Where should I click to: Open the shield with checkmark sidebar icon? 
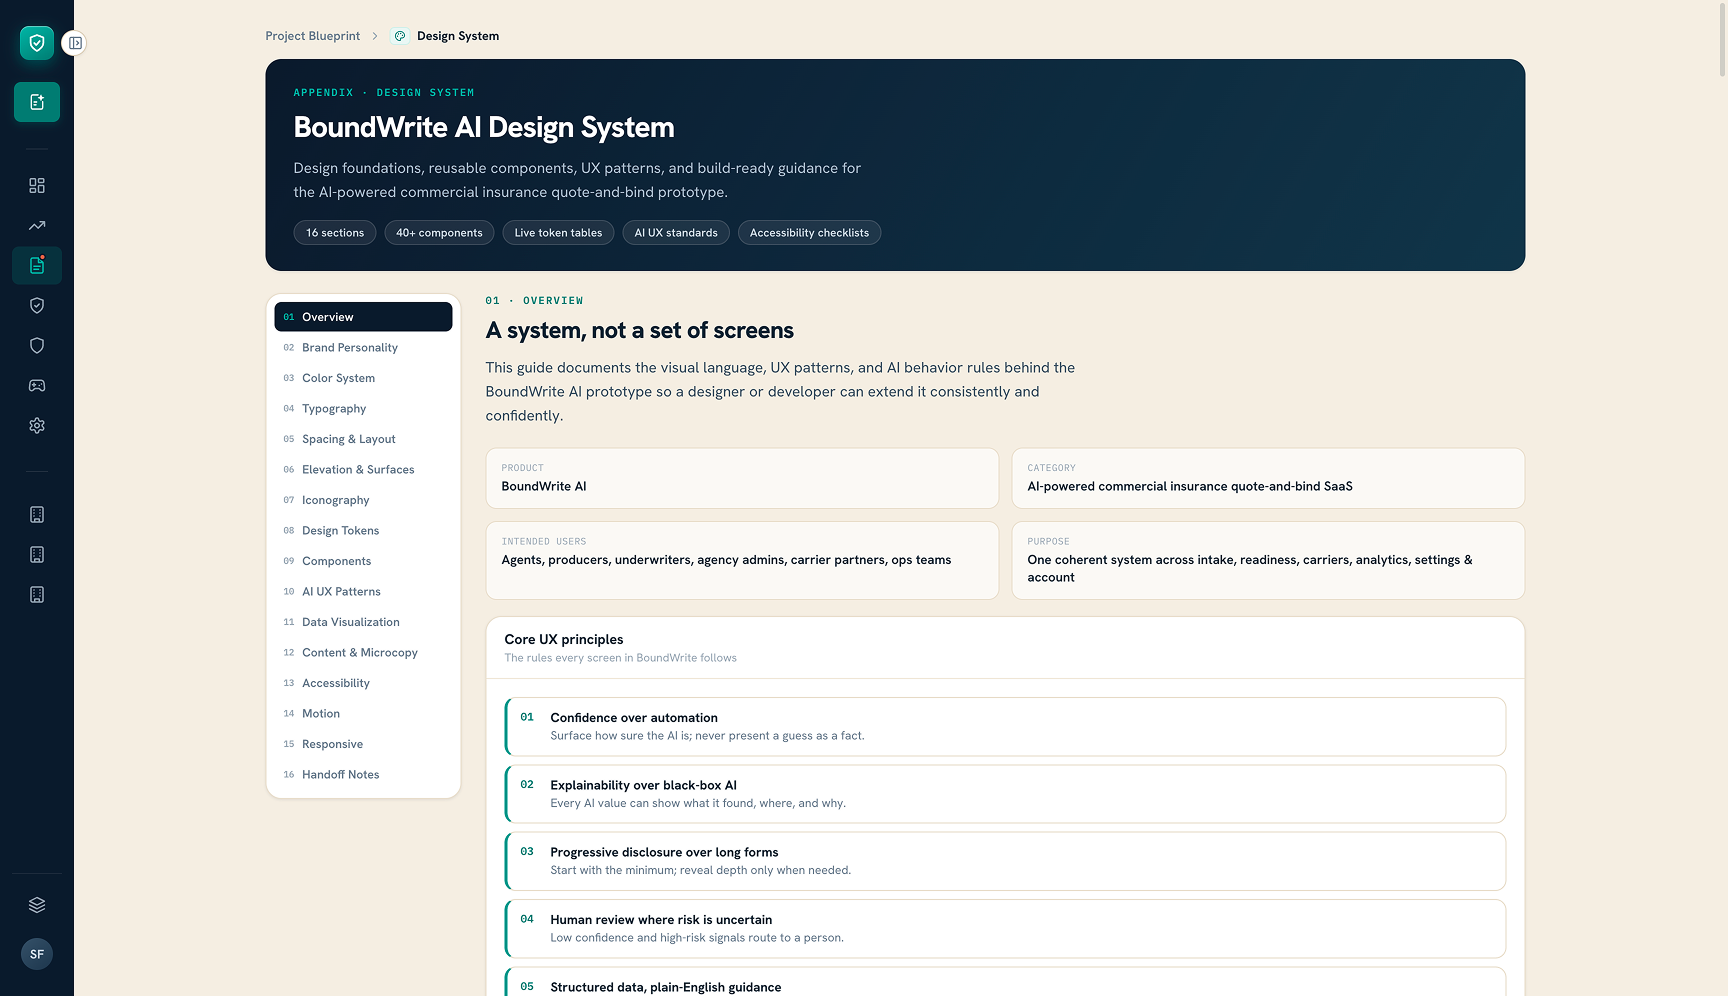point(37,306)
